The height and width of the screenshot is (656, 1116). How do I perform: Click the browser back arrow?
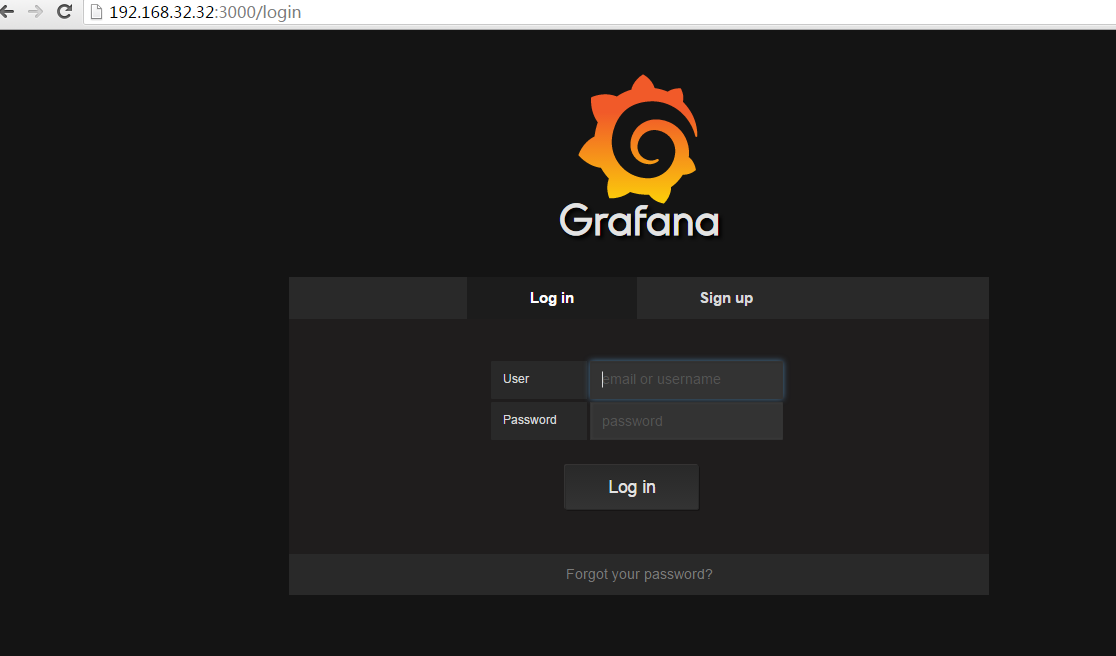10,13
